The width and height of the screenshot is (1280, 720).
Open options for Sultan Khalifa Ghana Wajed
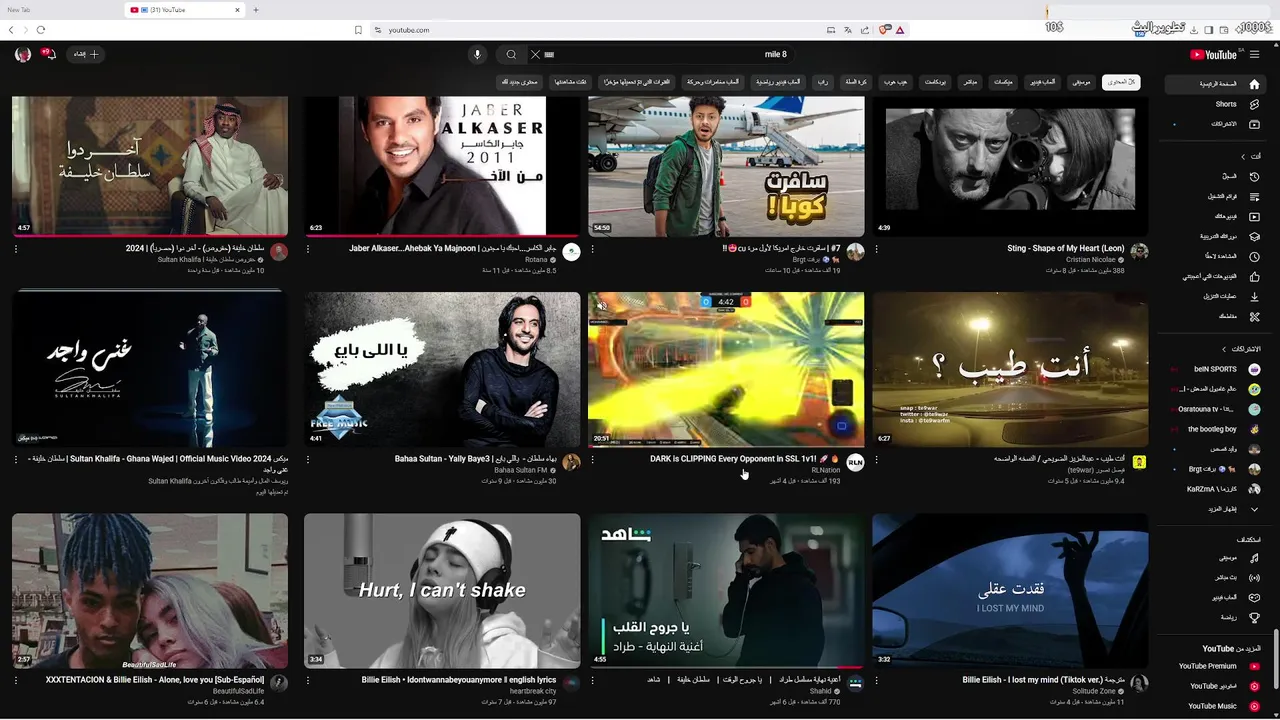point(16,460)
